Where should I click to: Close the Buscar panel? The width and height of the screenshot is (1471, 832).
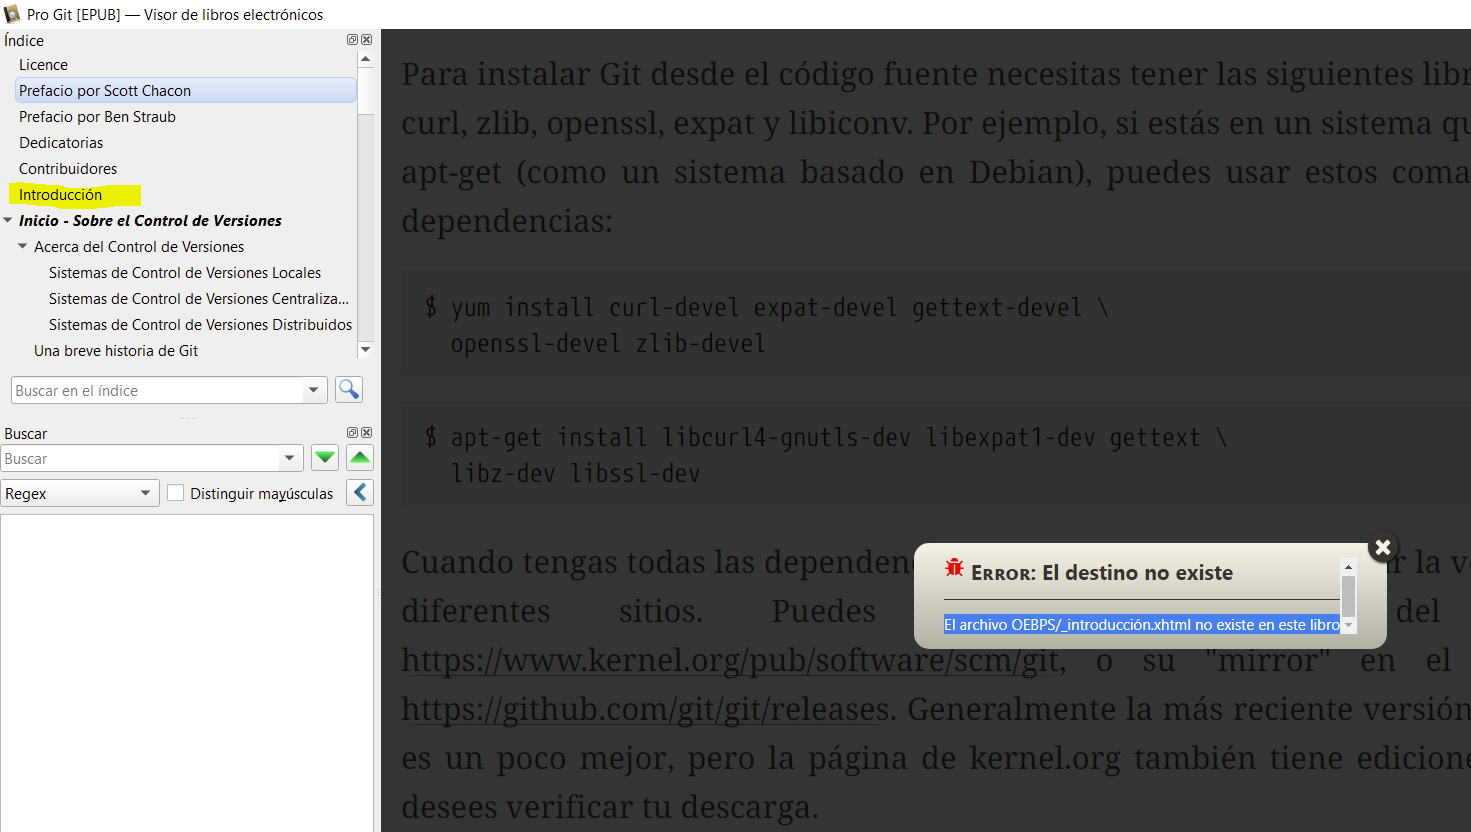click(x=367, y=433)
